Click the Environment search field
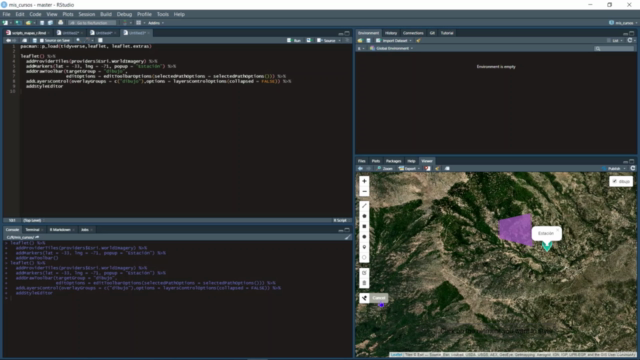 [614, 49]
